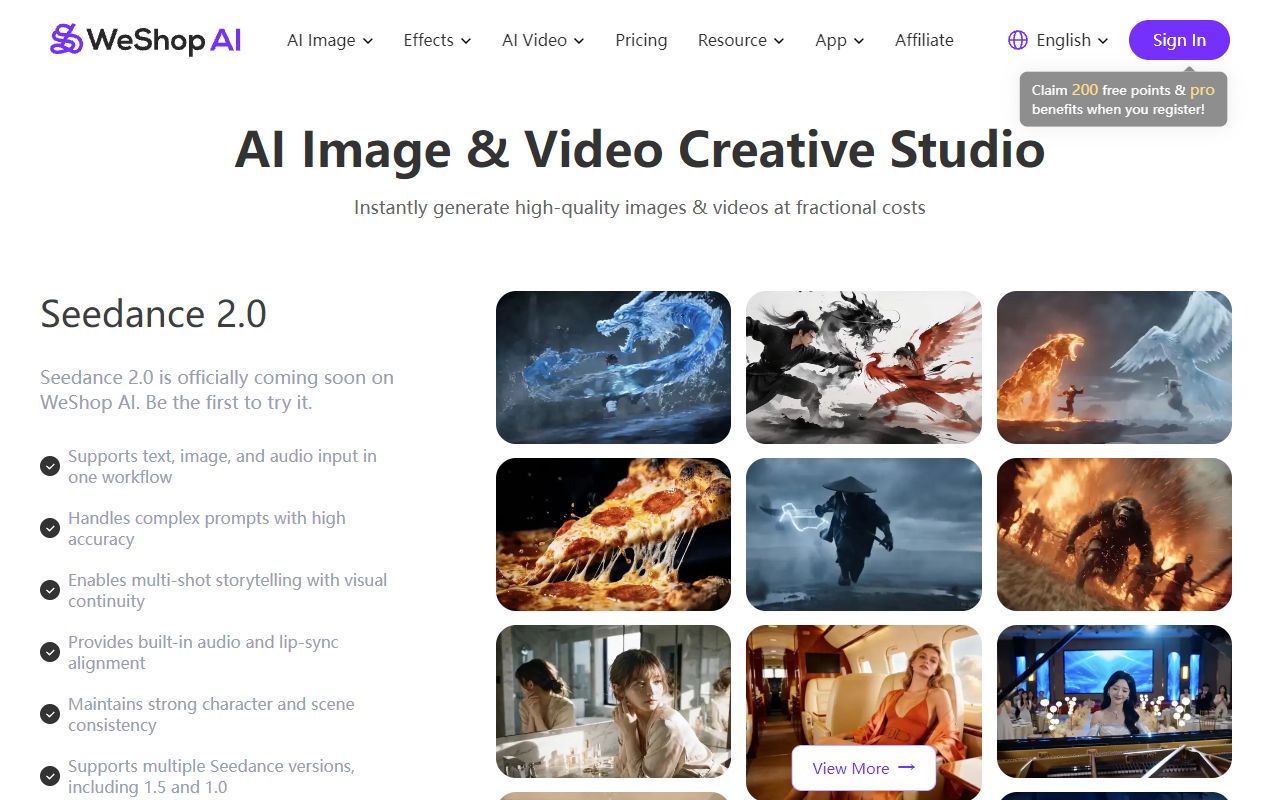Open the AI Video dropdown
This screenshot has width=1280, height=800.
(543, 40)
